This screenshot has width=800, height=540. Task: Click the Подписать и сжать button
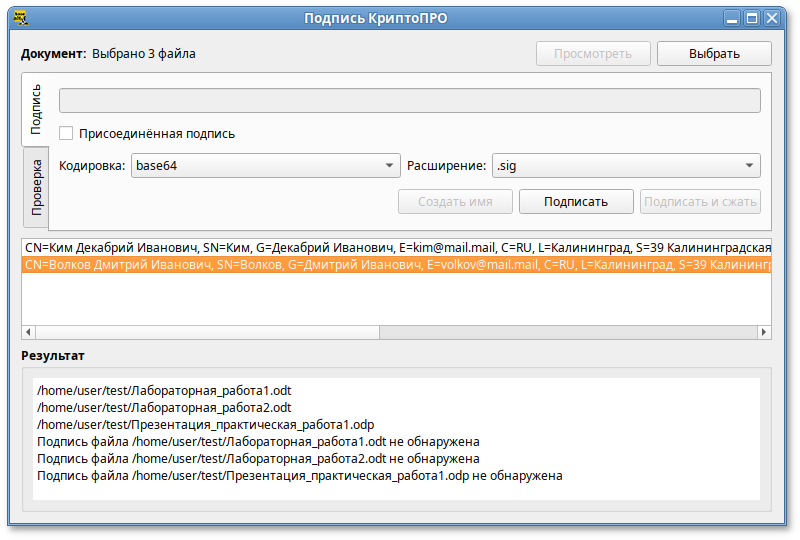pos(700,201)
